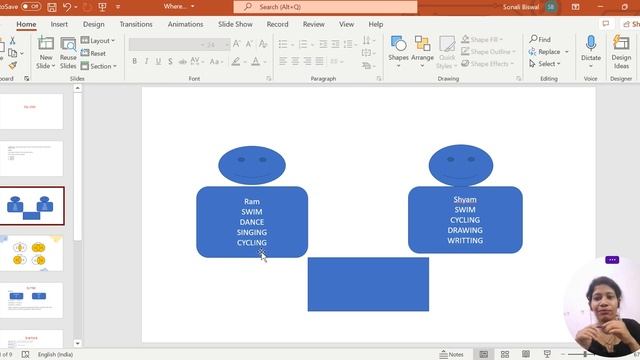Click the Find button
This screenshot has width=640, height=360.
[x=540, y=39]
